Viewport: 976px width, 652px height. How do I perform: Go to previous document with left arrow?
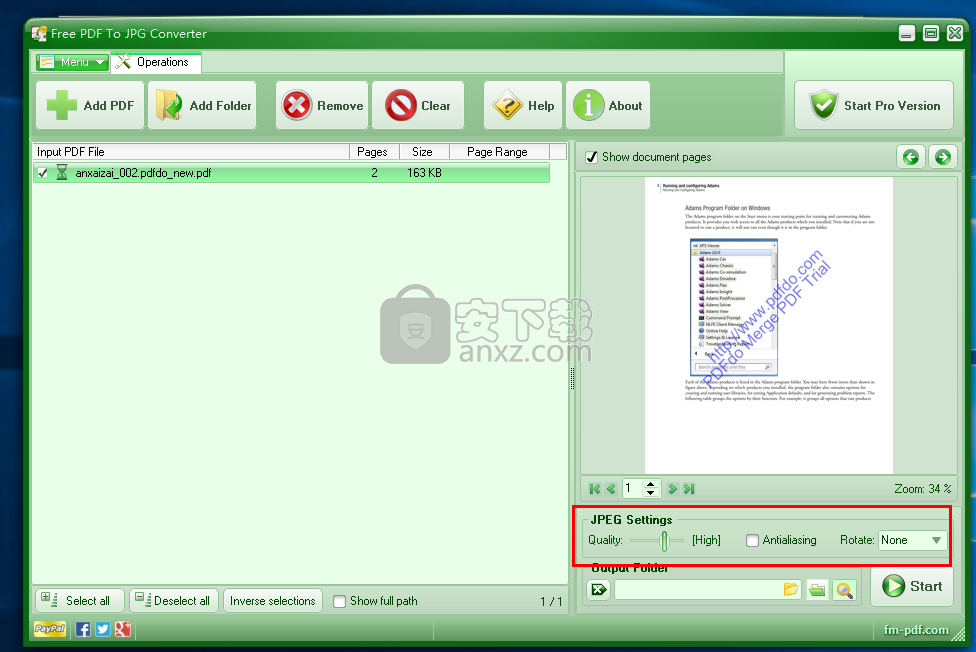pos(911,157)
